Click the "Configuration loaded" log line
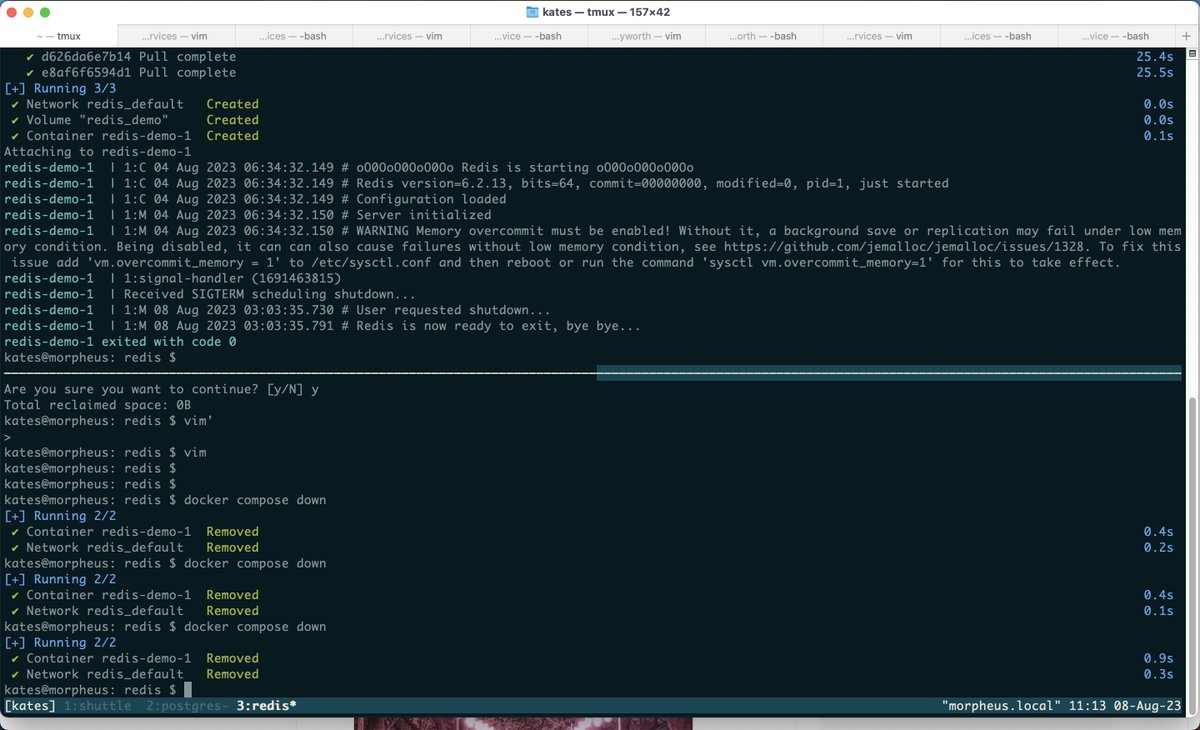The image size is (1200, 730). tap(255, 199)
